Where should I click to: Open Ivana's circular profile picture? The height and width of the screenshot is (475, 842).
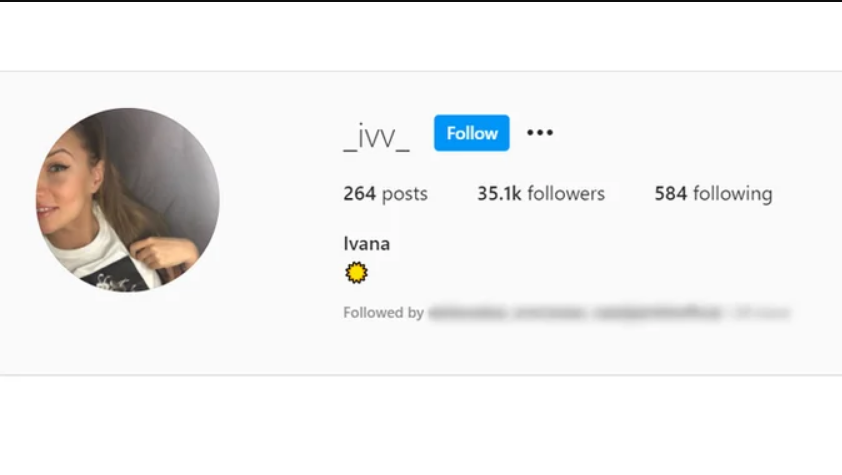click(128, 200)
